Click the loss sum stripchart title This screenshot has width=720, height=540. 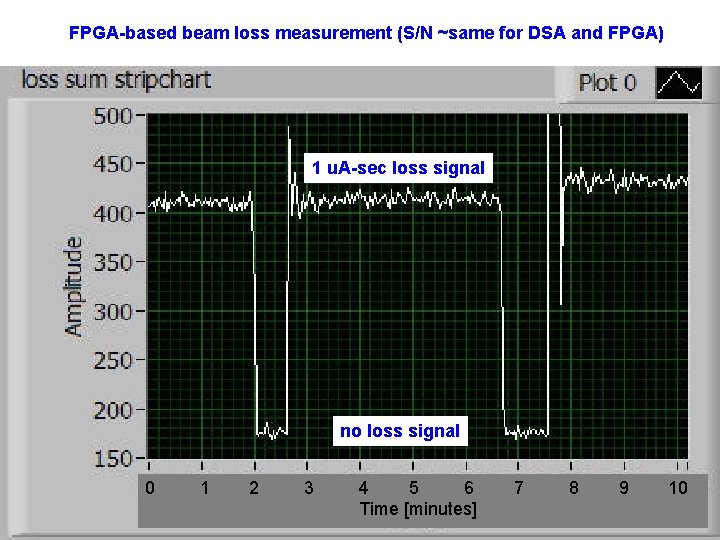(116, 80)
